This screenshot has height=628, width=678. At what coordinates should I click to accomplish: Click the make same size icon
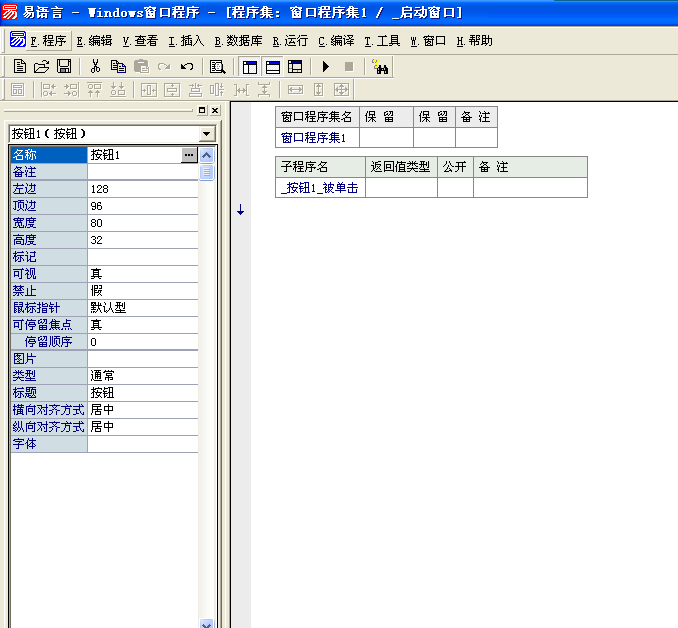coord(341,90)
